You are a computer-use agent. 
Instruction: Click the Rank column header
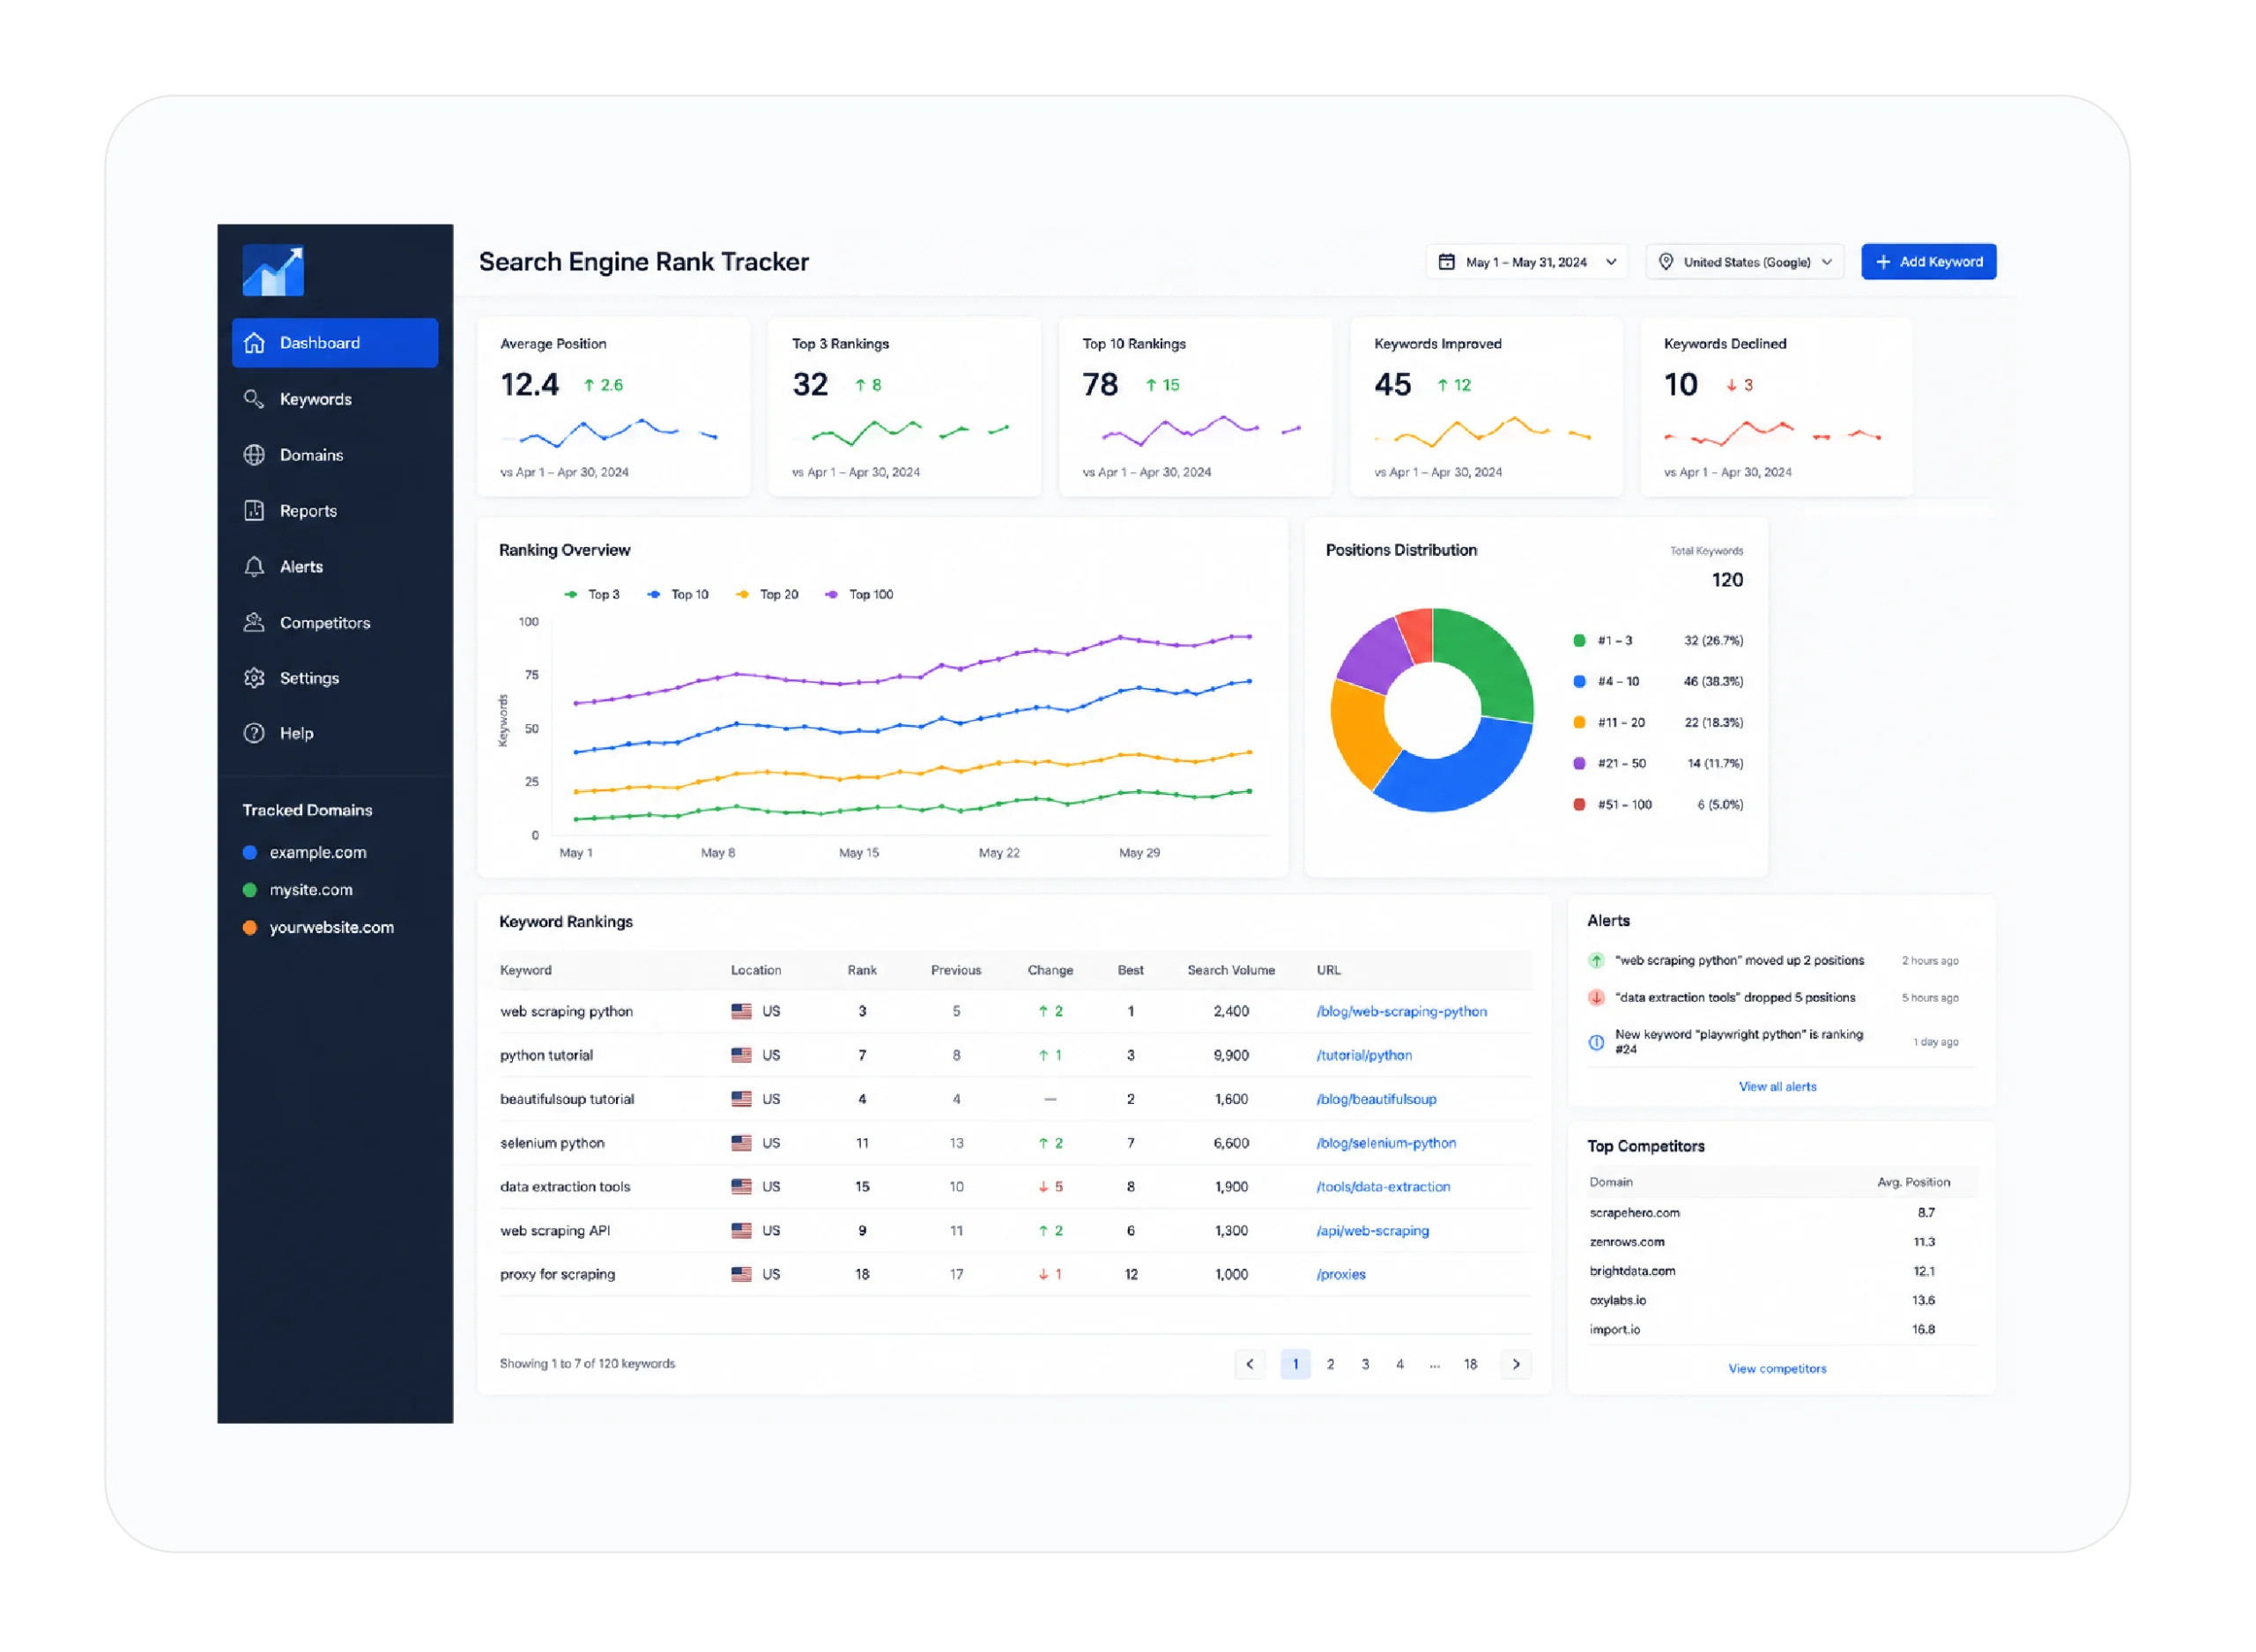click(x=862, y=971)
